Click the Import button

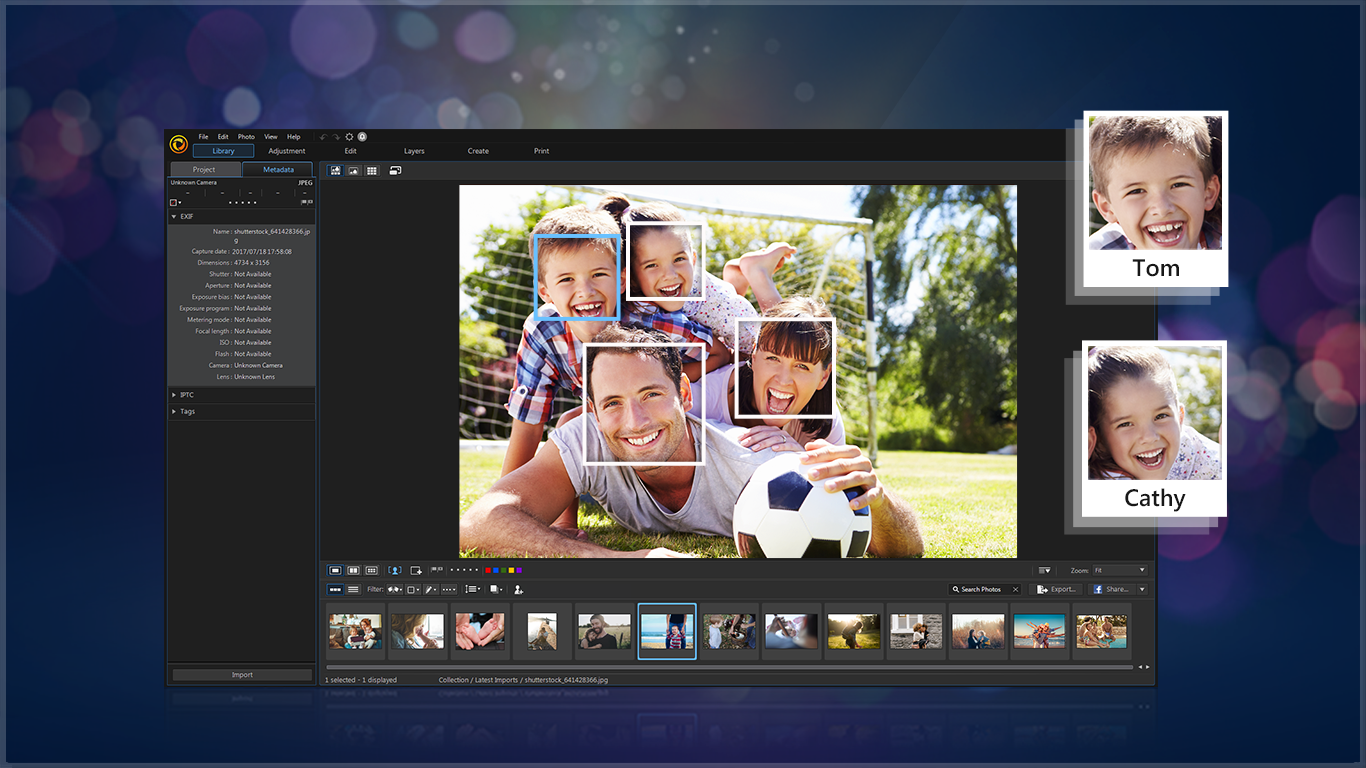pyautogui.click(x=242, y=675)
